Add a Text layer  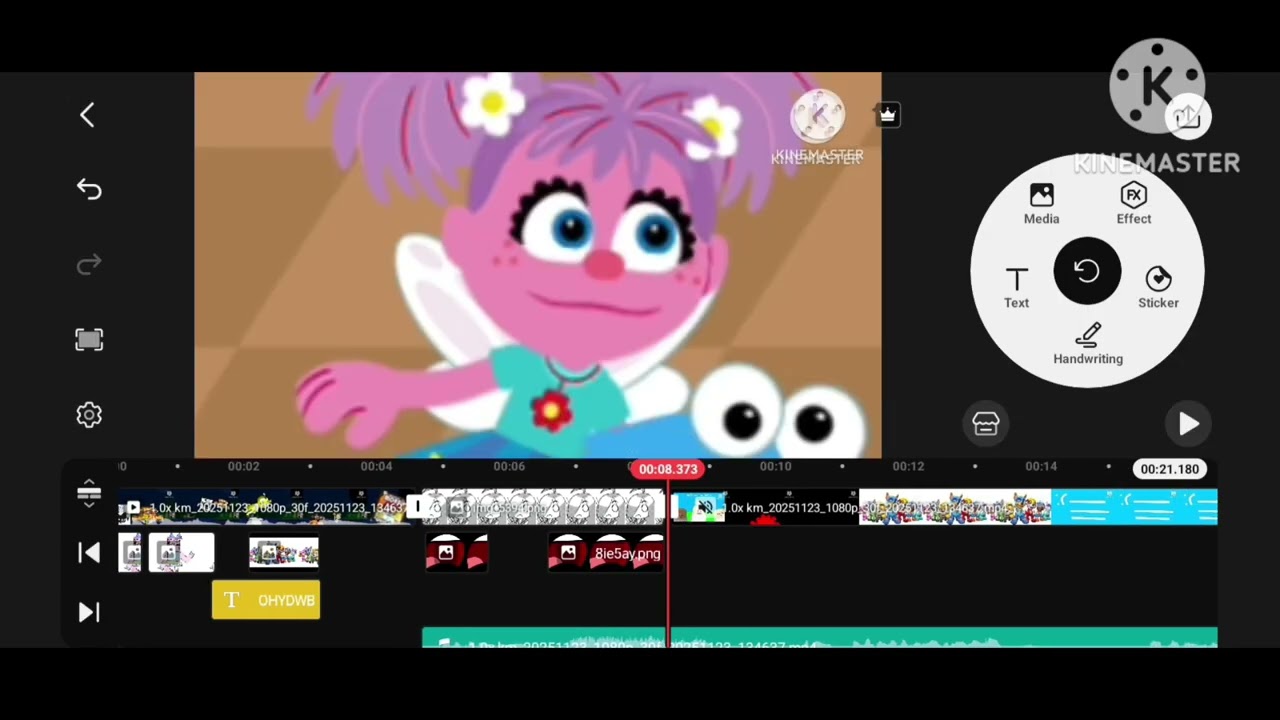1016,288
